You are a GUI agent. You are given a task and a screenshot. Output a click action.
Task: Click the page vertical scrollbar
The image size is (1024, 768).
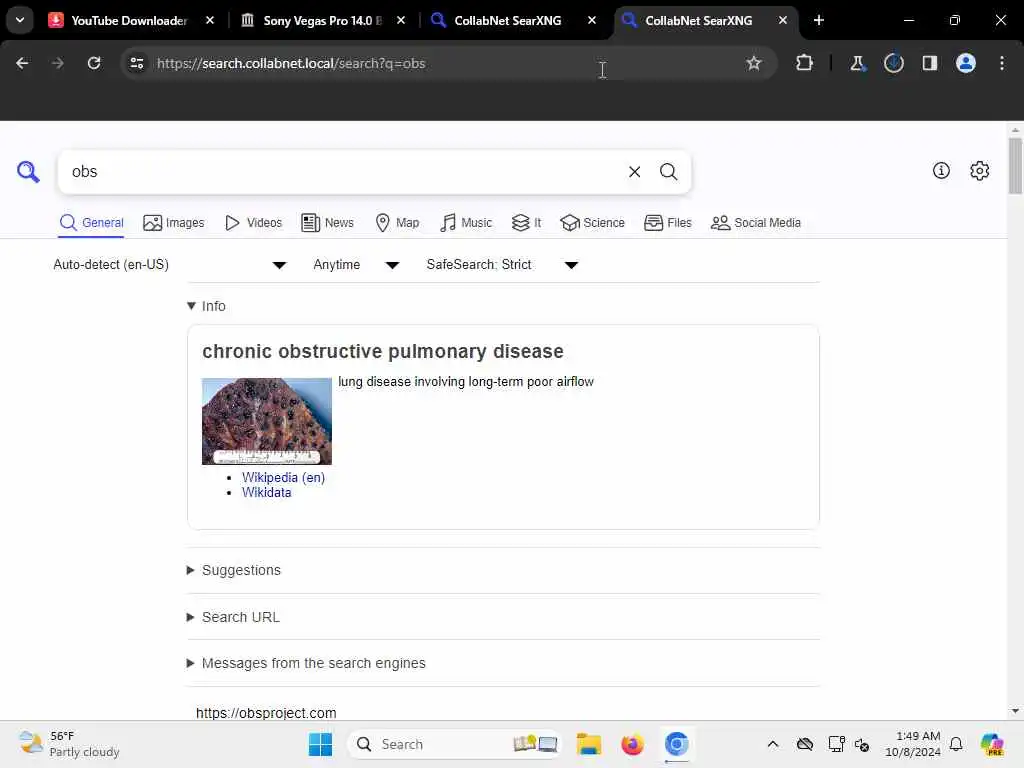pos(1015,166)
